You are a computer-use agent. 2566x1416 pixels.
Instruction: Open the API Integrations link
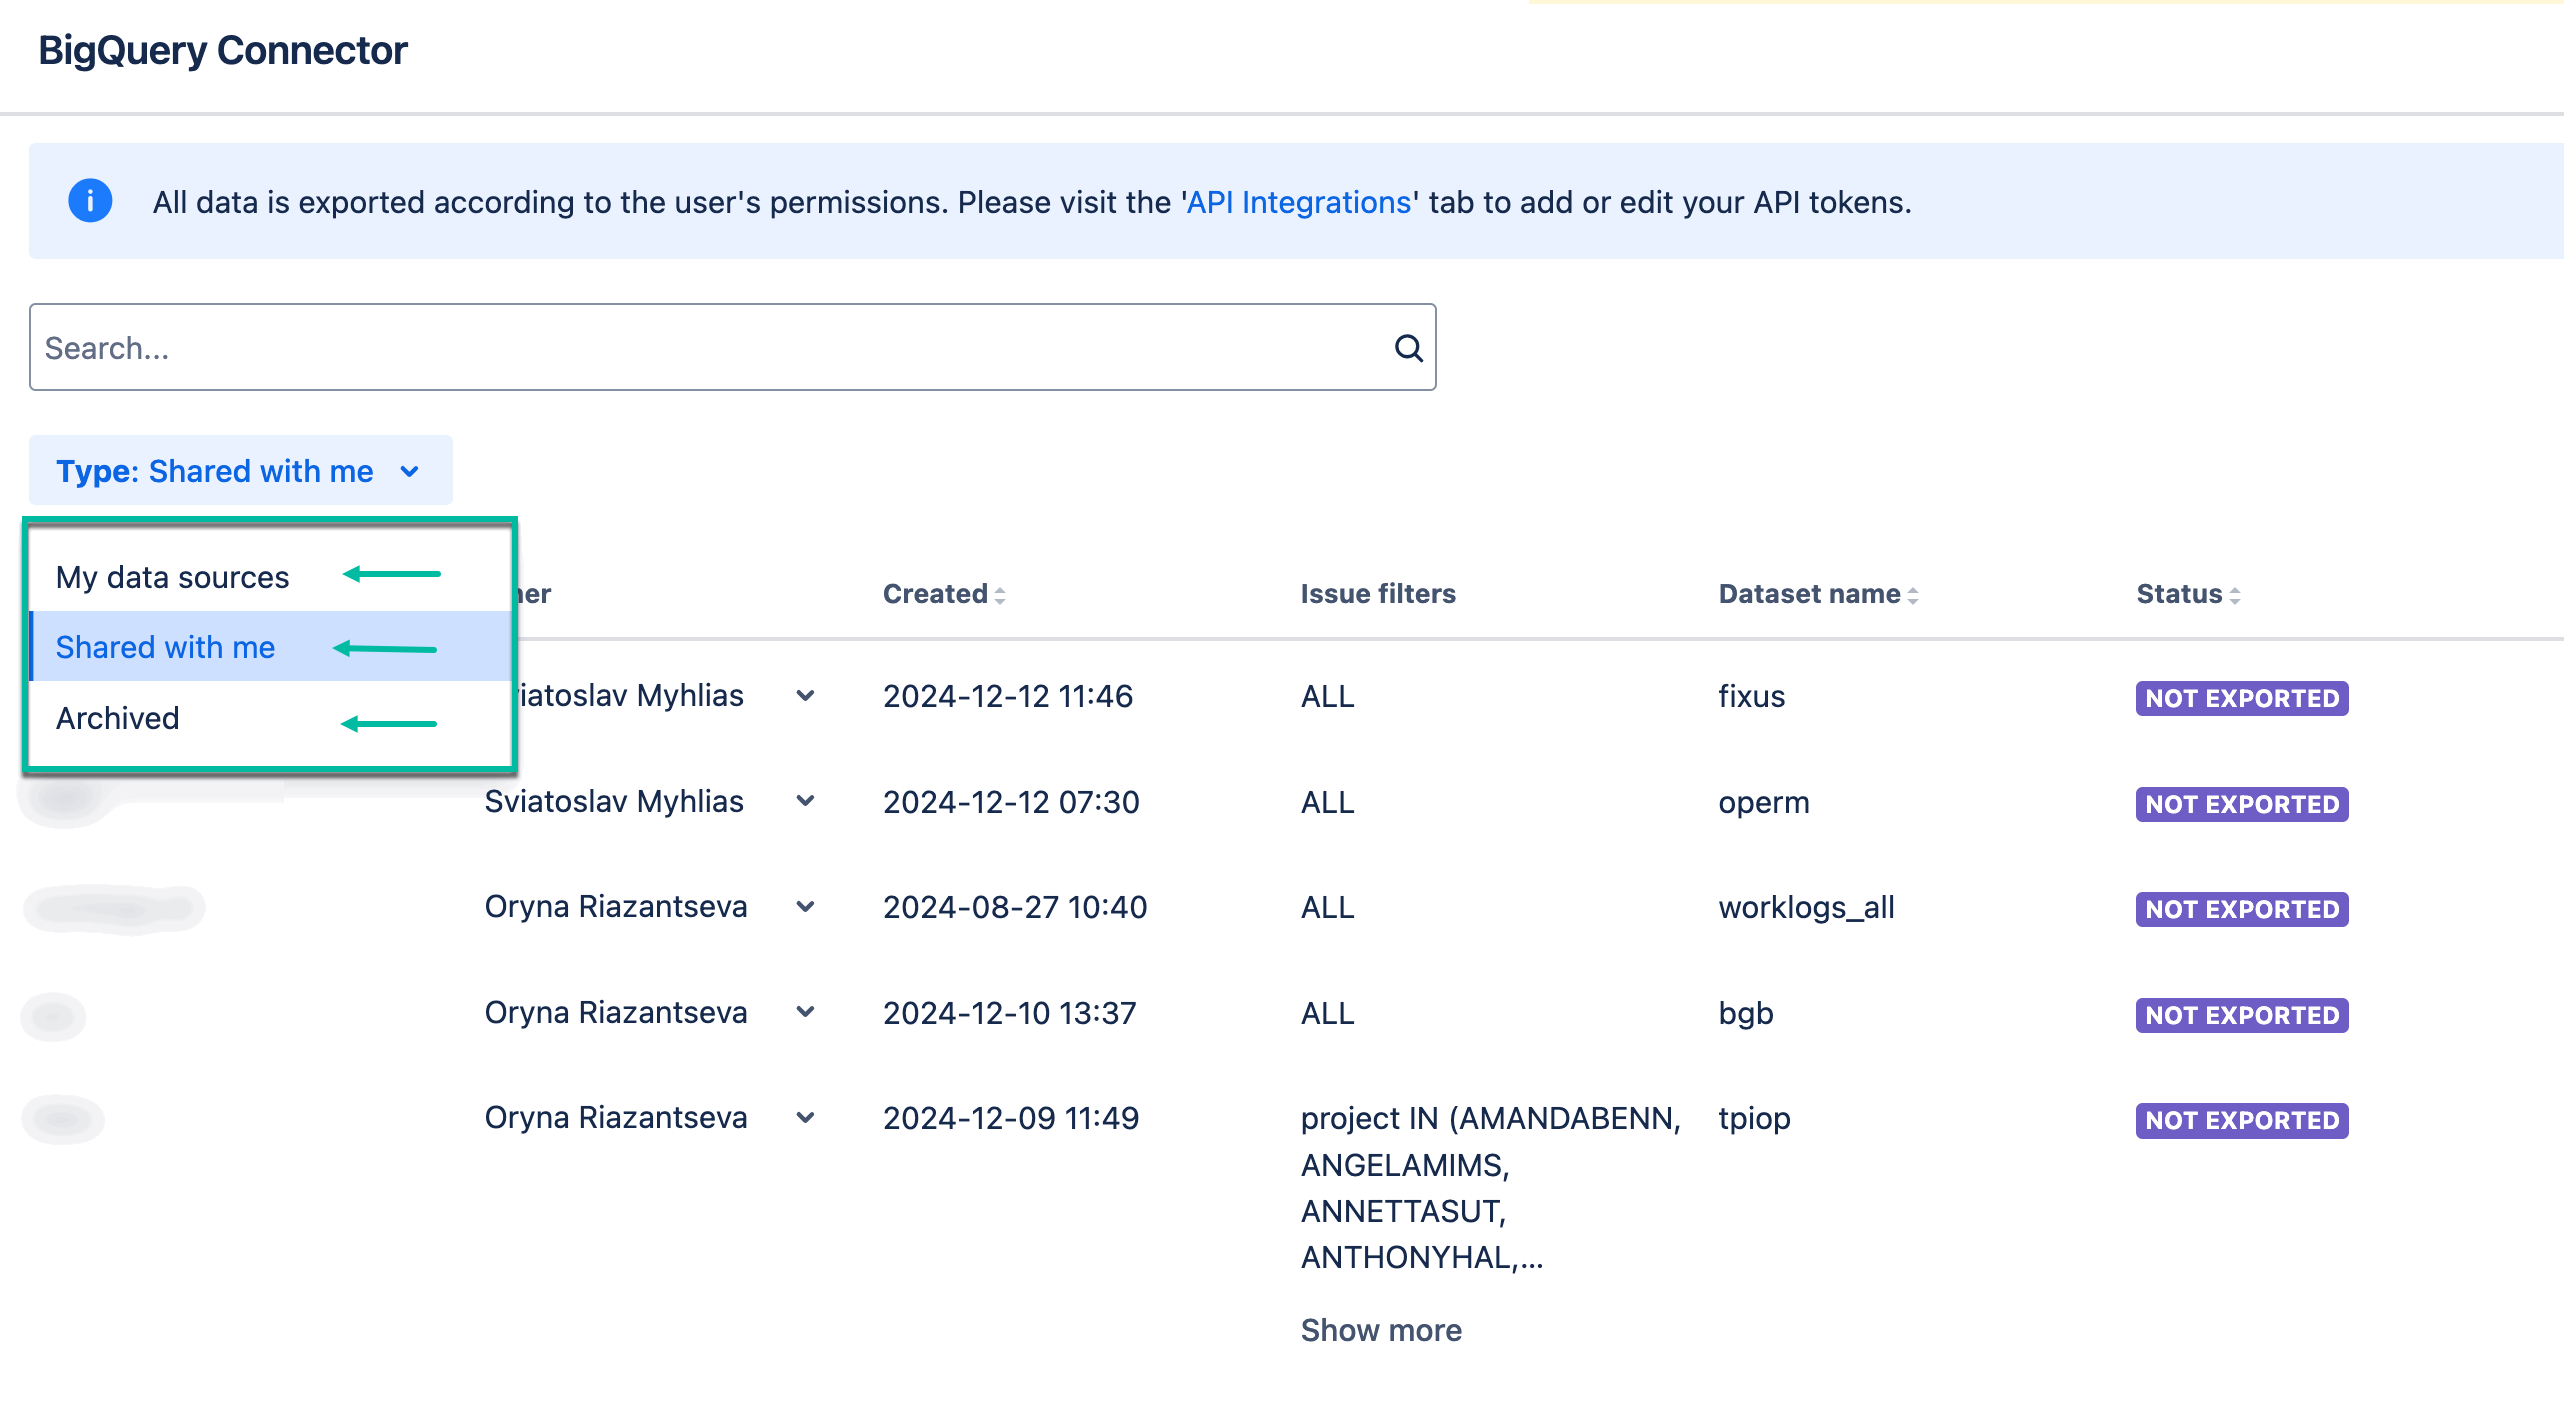click(1297, 201)
